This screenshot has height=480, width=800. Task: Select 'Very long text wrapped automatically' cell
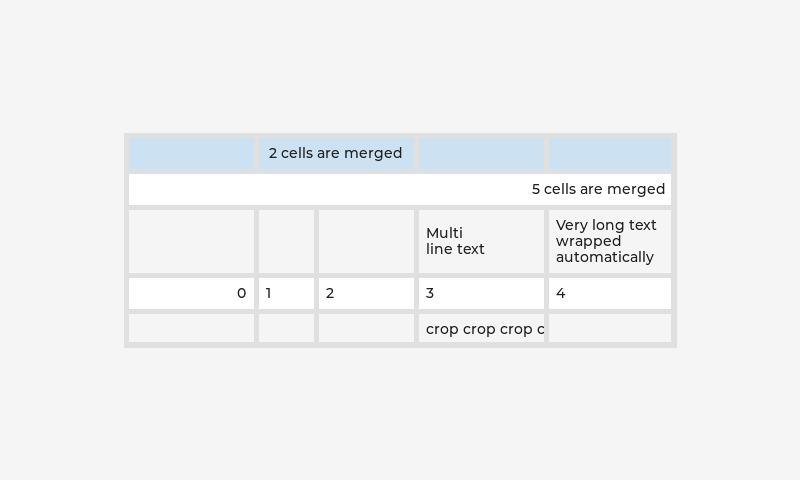(x=610, y=241)
